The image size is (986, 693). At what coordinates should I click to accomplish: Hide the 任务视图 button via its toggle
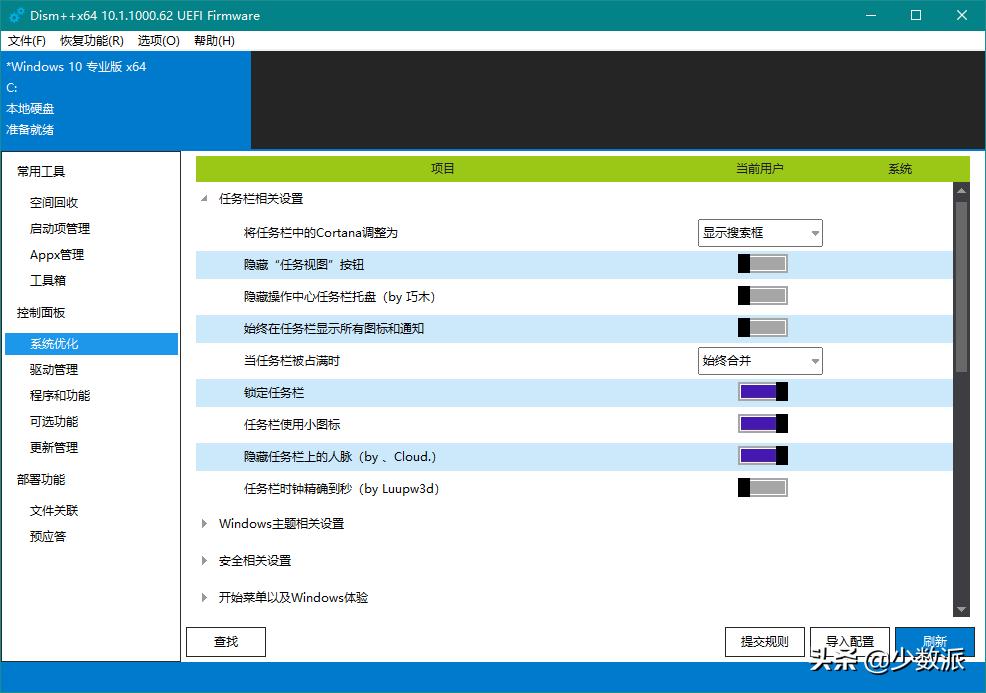(x=762, y=264)
